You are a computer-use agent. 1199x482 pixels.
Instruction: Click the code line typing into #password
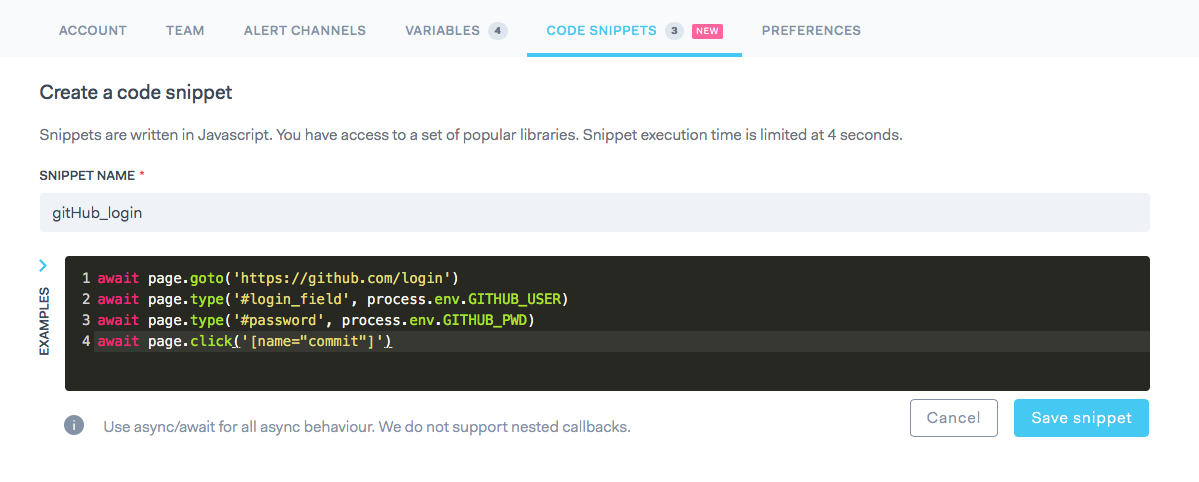coord(317,320)
